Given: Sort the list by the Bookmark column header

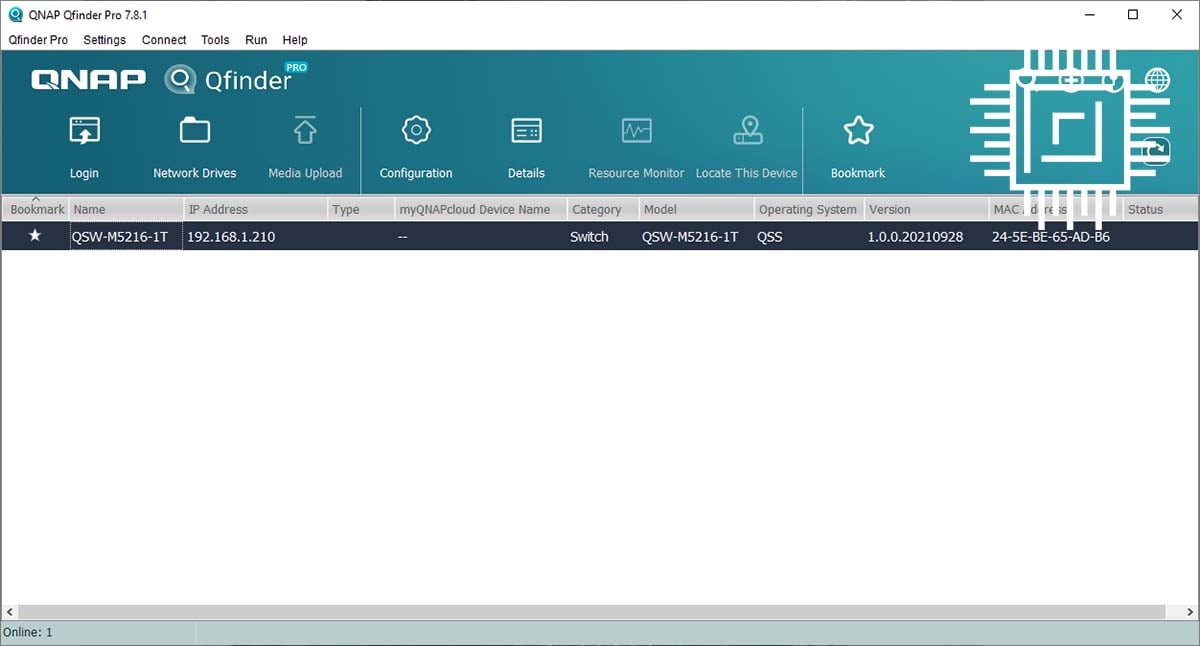Looking at the screenshot, I should [x=35, y=209].
